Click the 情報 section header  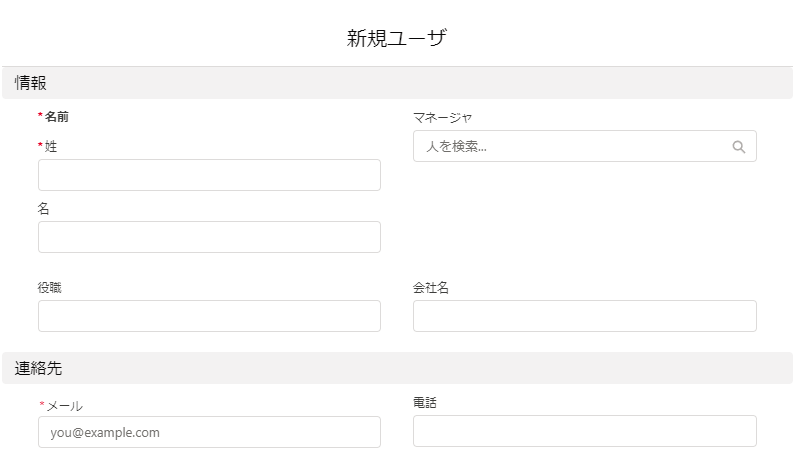[x=397, y=83]
